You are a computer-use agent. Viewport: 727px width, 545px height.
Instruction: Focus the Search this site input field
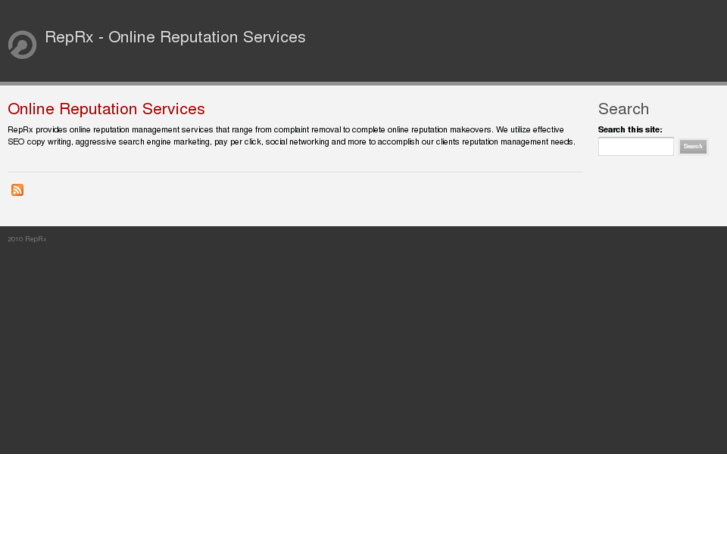pyautogui.click(x=636, y=147)
